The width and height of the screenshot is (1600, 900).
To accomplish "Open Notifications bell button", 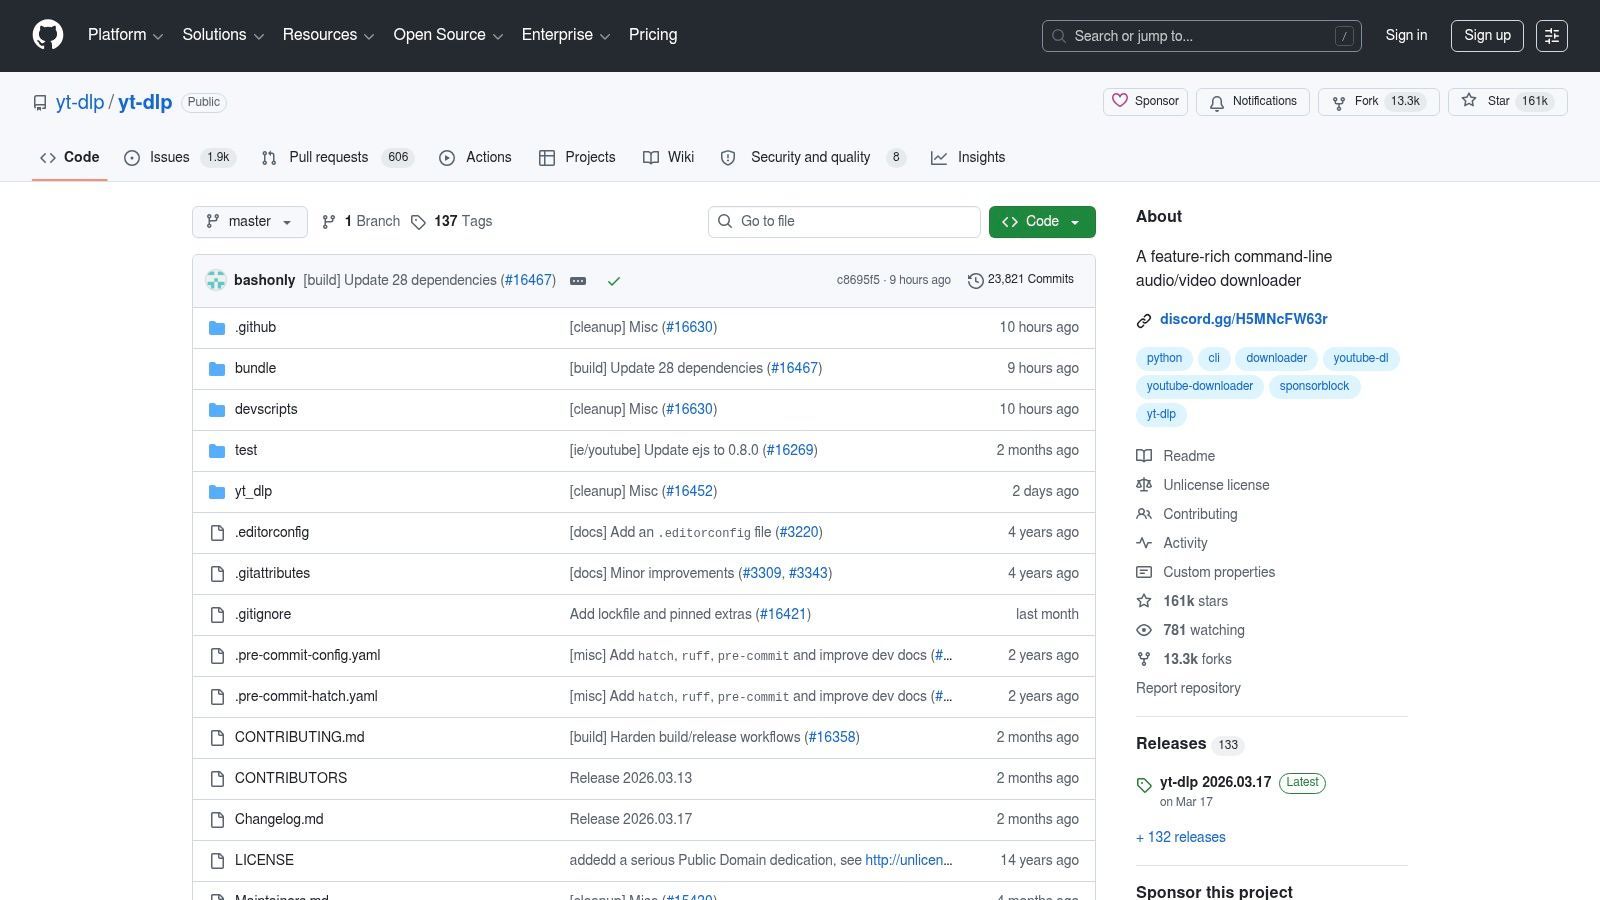I will [1253, 101].
